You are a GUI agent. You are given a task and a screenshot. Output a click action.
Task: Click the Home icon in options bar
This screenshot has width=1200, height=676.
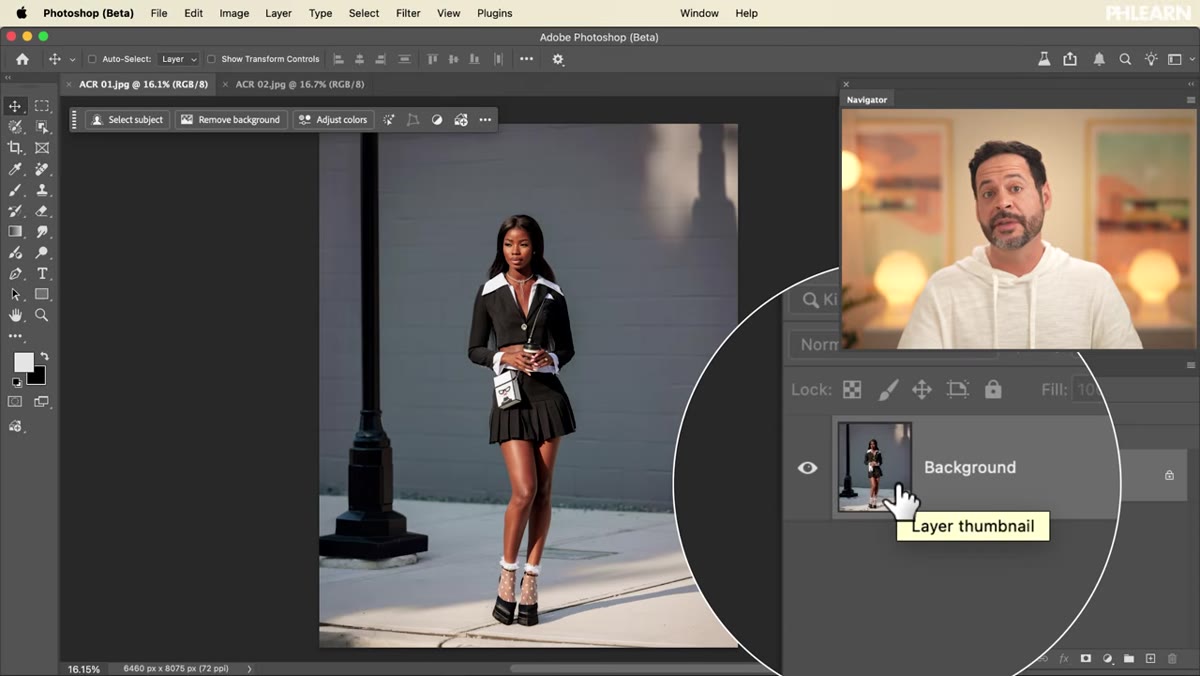click(22, 59)
